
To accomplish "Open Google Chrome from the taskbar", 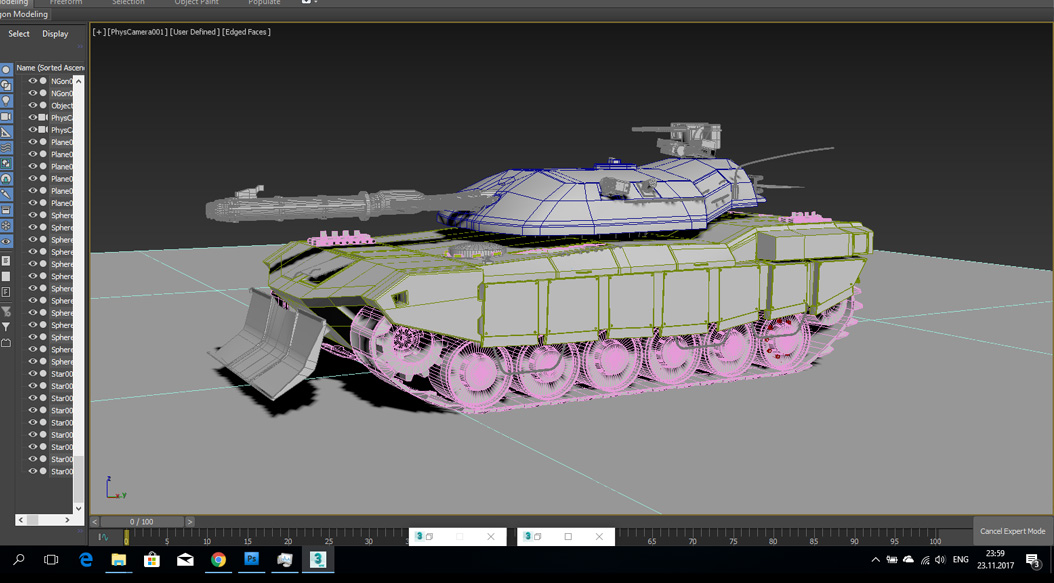I will (x=218, y=559).
